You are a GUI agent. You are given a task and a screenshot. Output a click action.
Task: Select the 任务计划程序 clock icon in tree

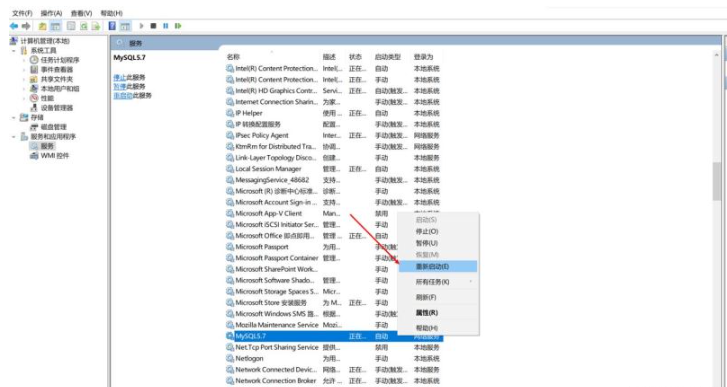point(34,60)
